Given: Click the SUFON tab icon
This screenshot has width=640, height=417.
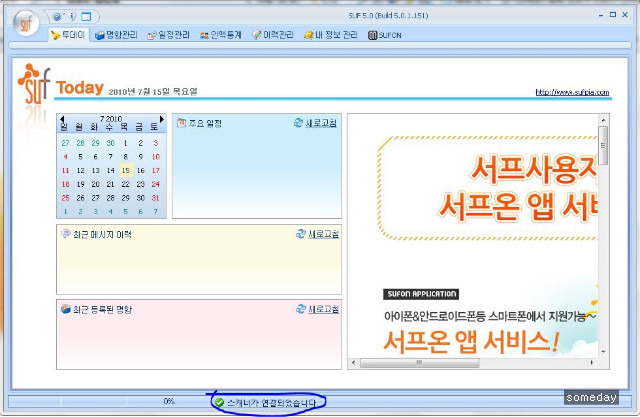Looking at the screenshot, I should click(x=372, y=35).
